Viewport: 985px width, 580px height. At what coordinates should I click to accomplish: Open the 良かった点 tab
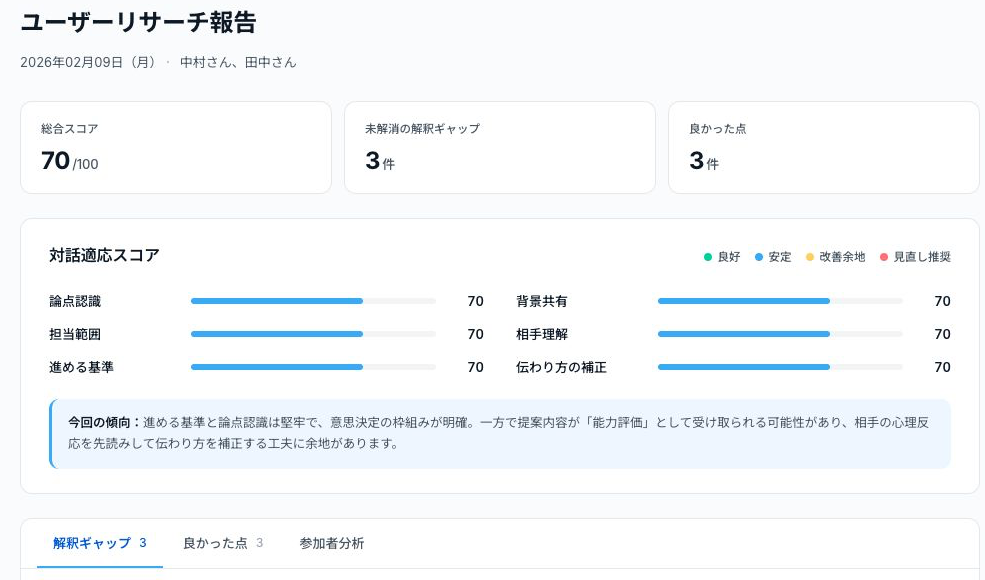222,544
